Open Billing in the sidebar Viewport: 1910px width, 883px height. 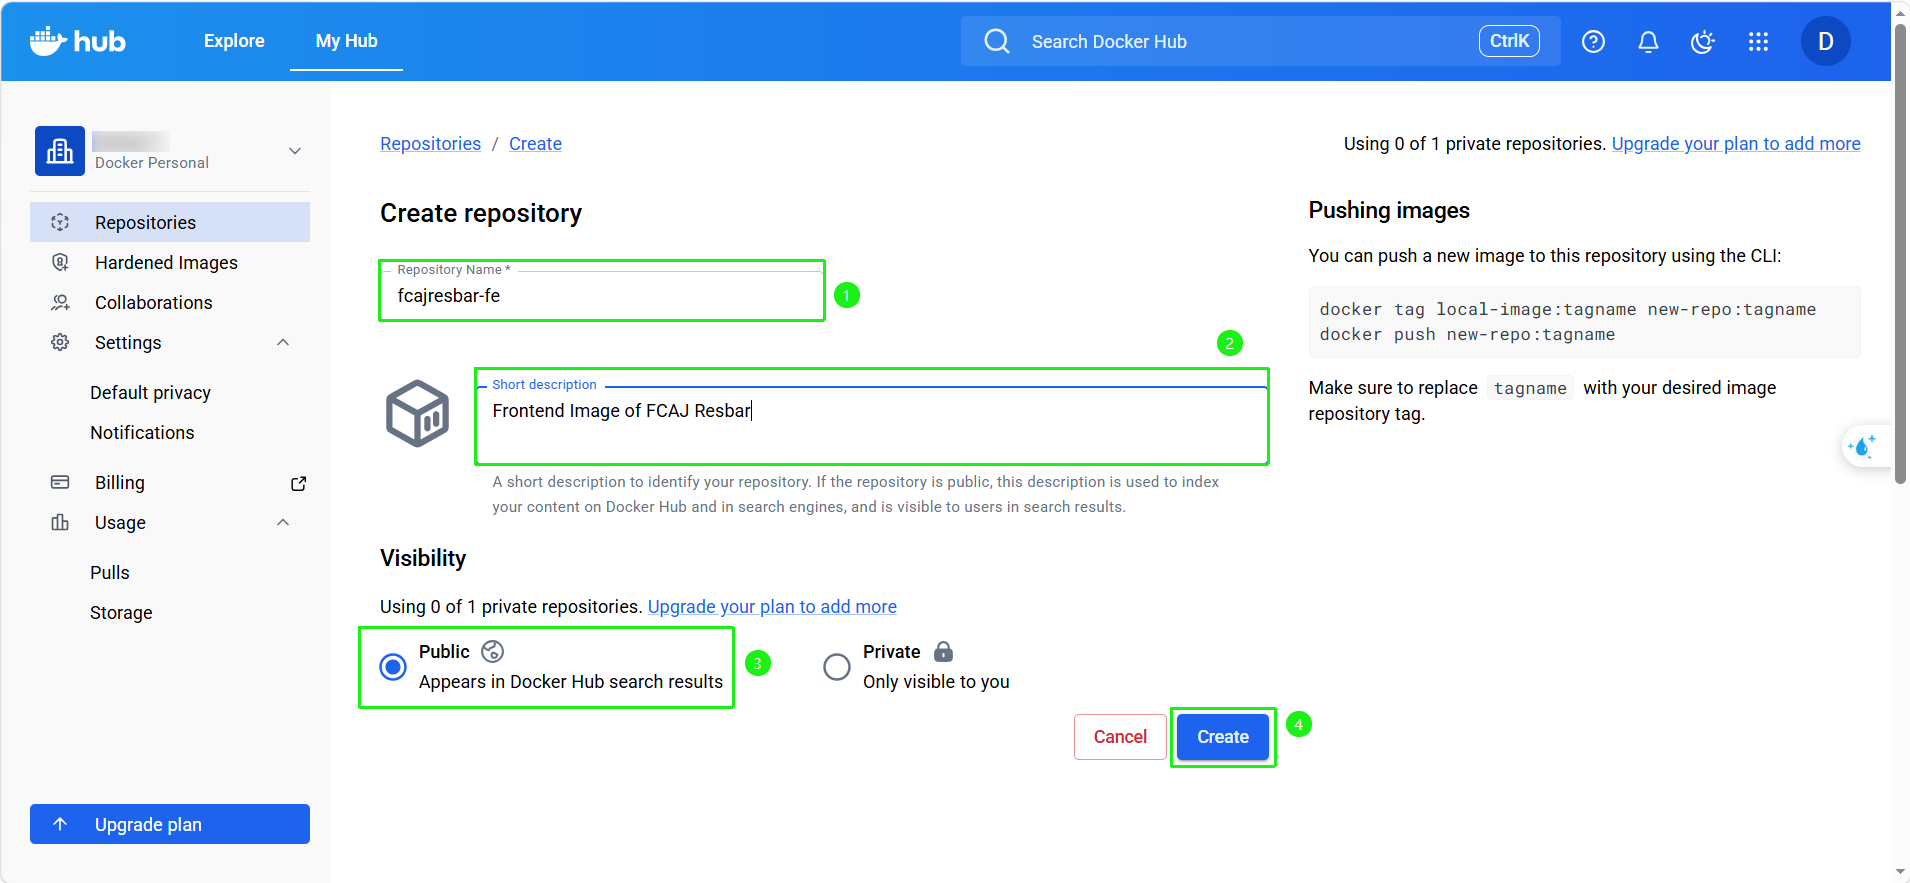point(120,482)
